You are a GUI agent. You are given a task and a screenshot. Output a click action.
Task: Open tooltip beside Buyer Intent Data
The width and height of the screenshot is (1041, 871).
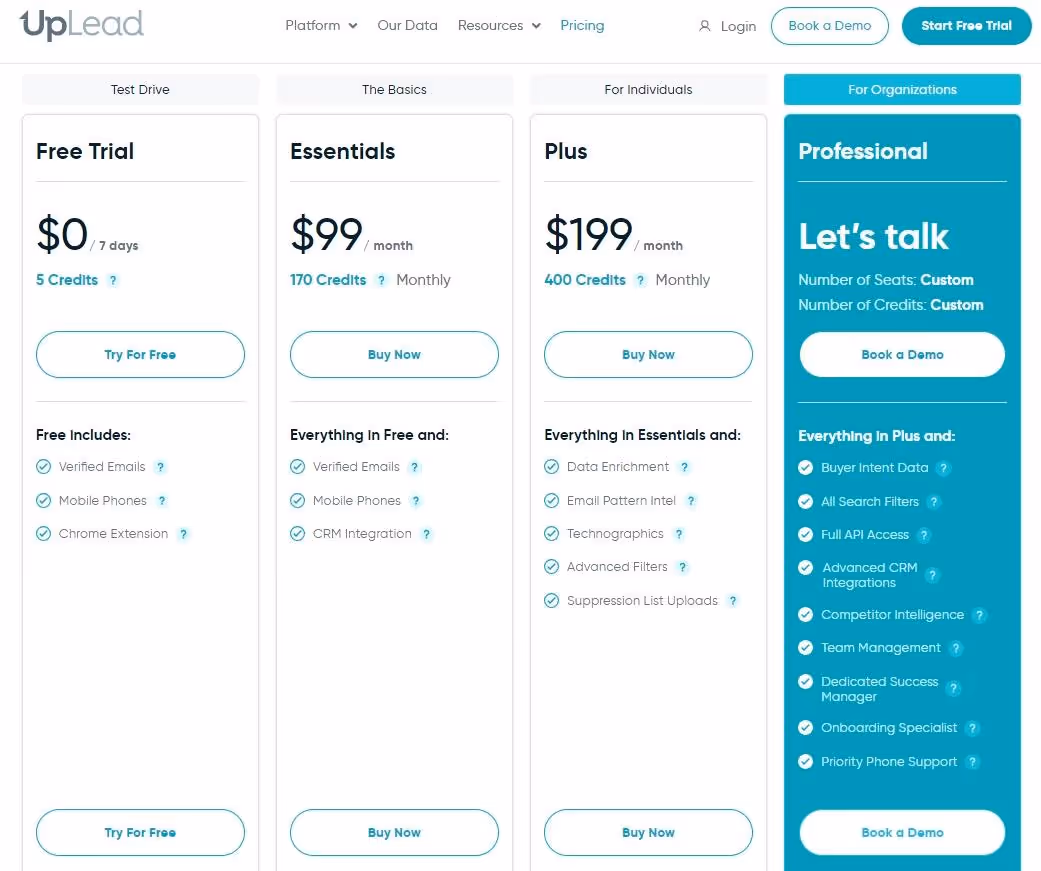pos(943,468)
